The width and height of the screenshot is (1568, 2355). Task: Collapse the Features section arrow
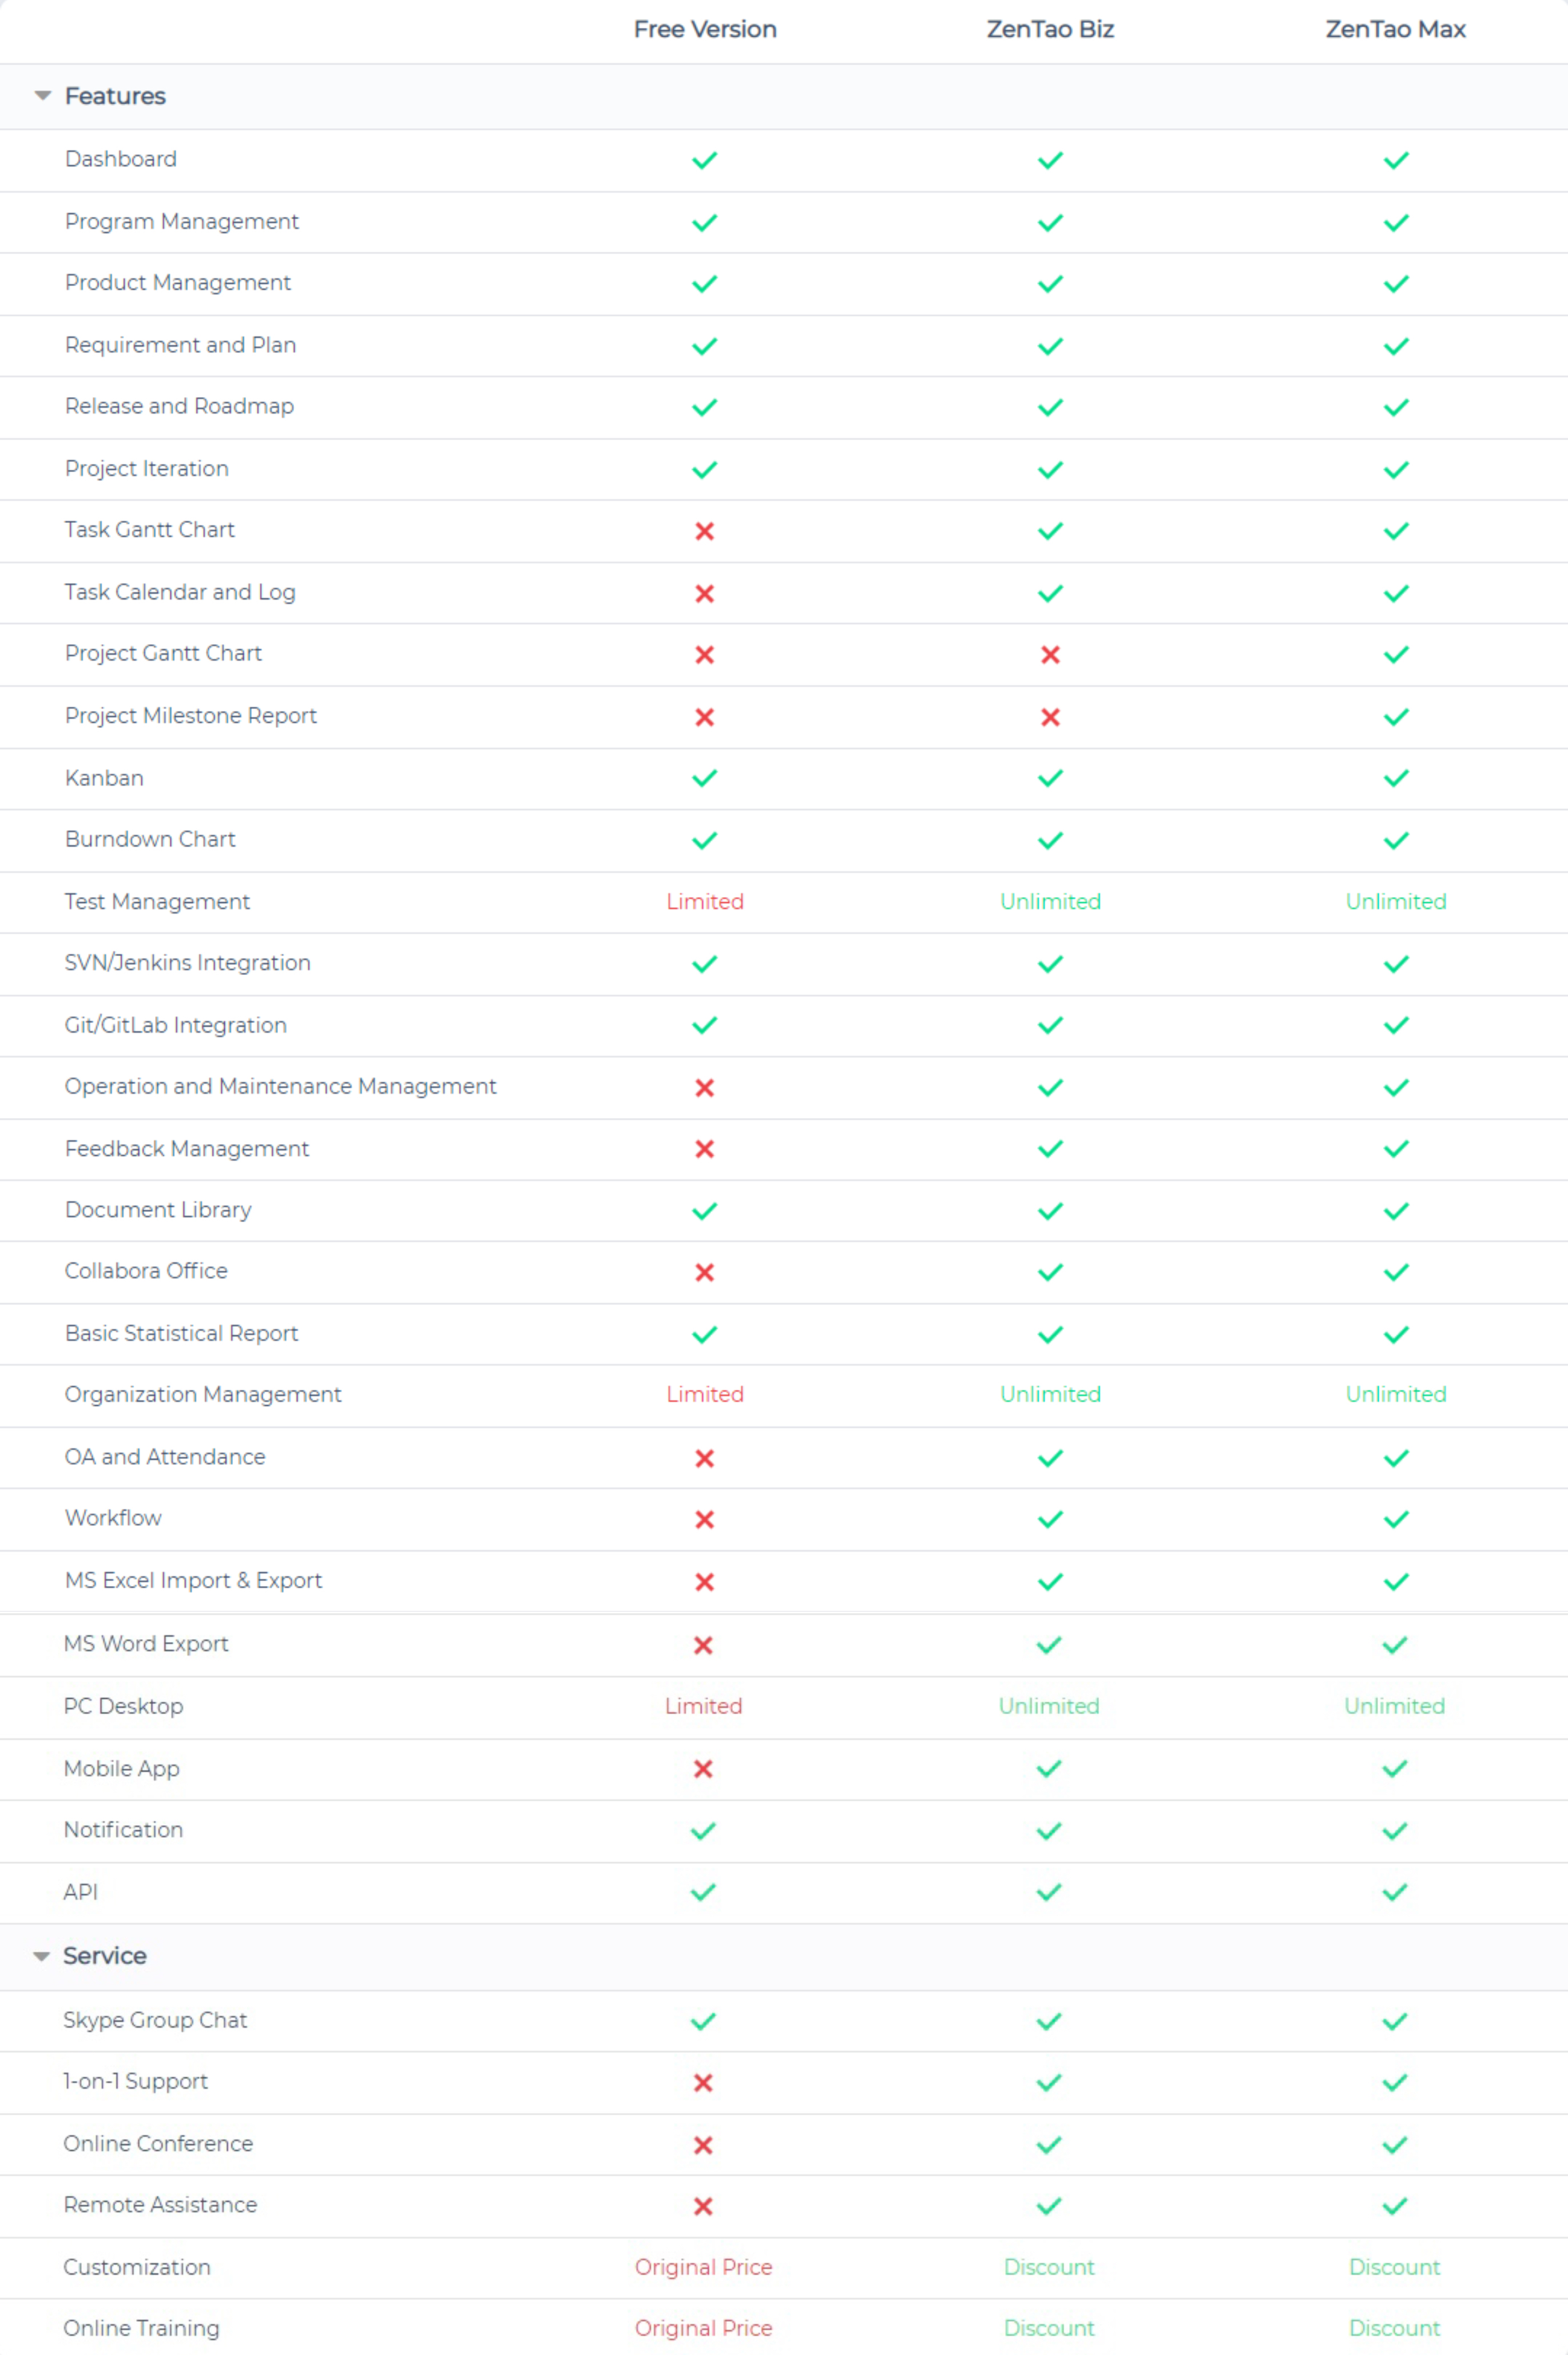[x=42, y=96]
